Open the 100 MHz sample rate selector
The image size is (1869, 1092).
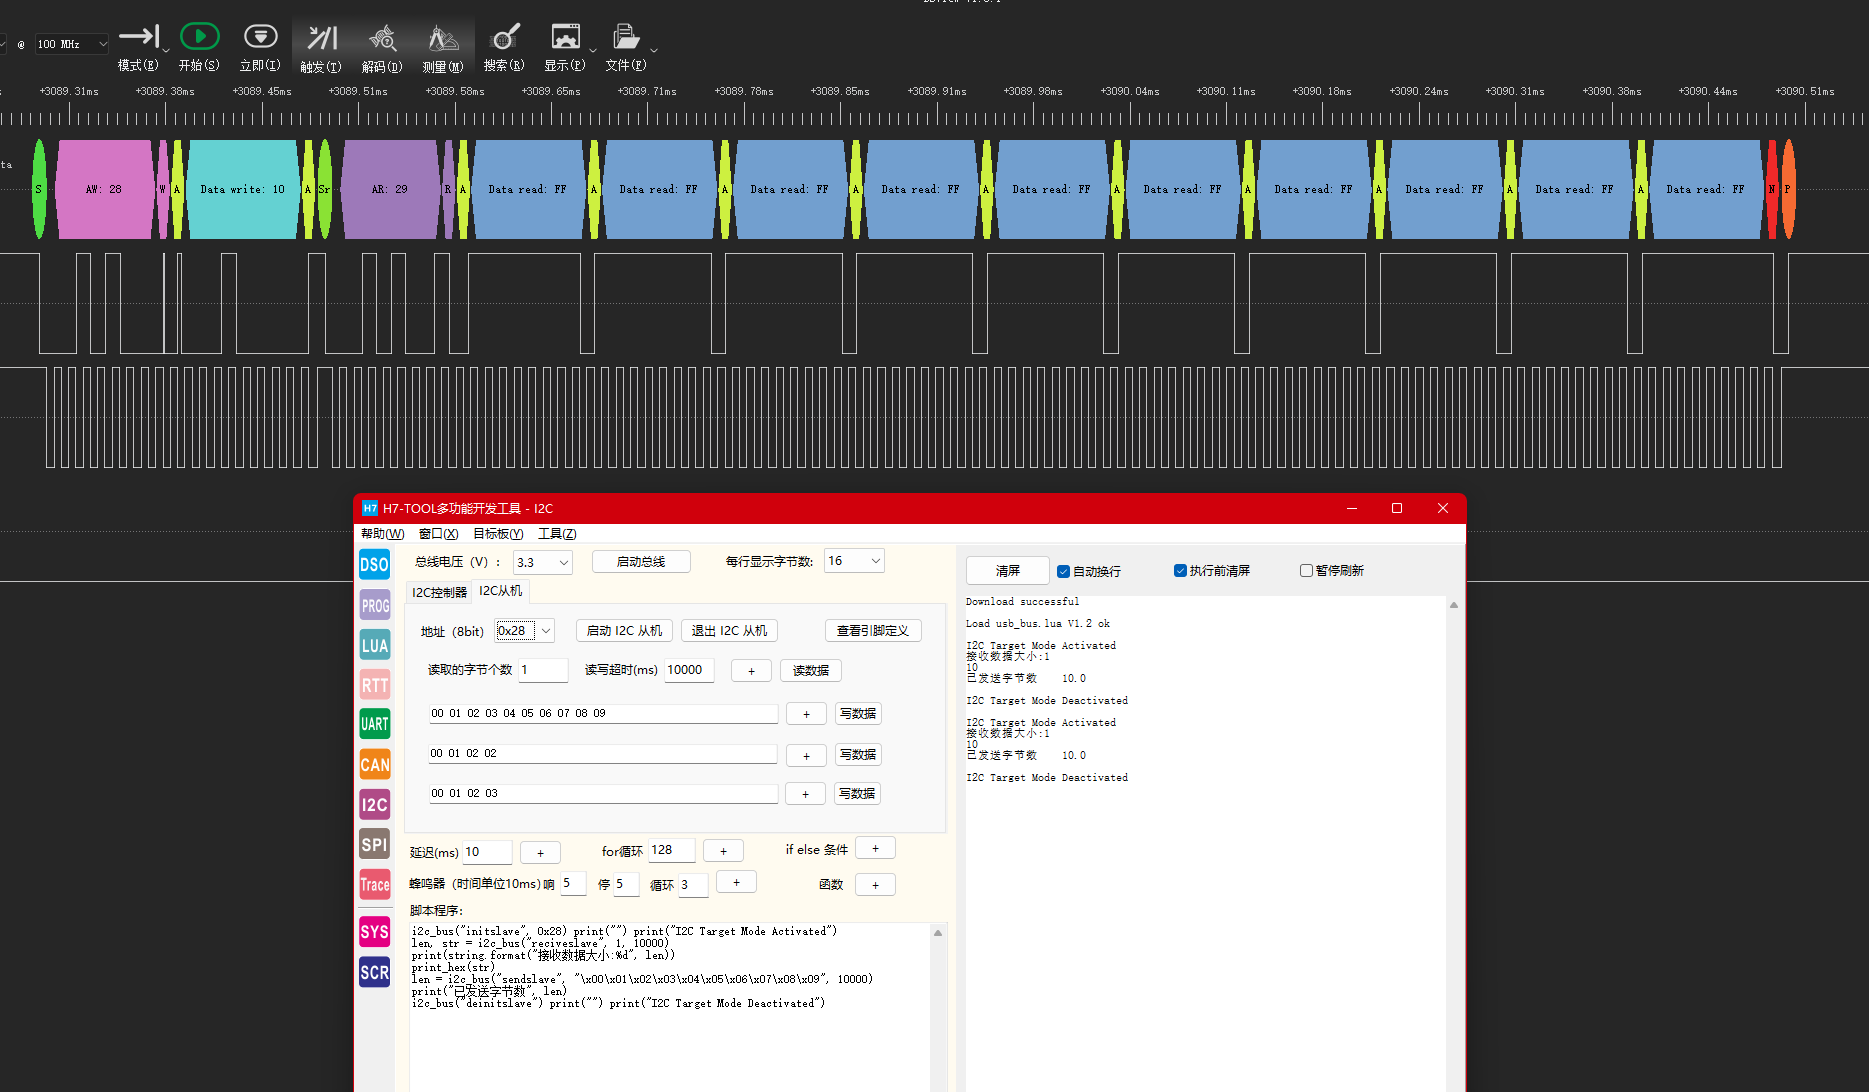coord(70,44)
